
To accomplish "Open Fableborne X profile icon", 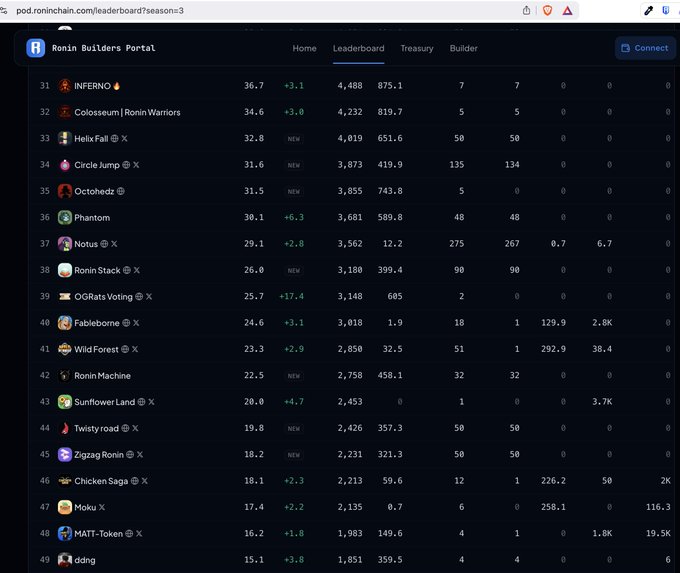I will (x=136, y=323).
